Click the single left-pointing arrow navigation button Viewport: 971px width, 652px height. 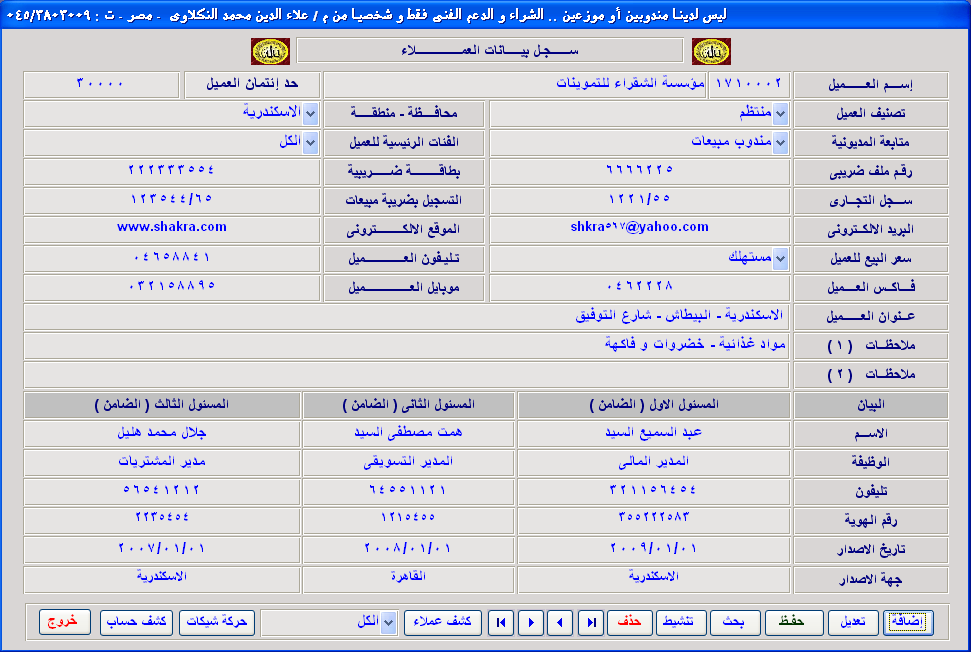[562, 622]
